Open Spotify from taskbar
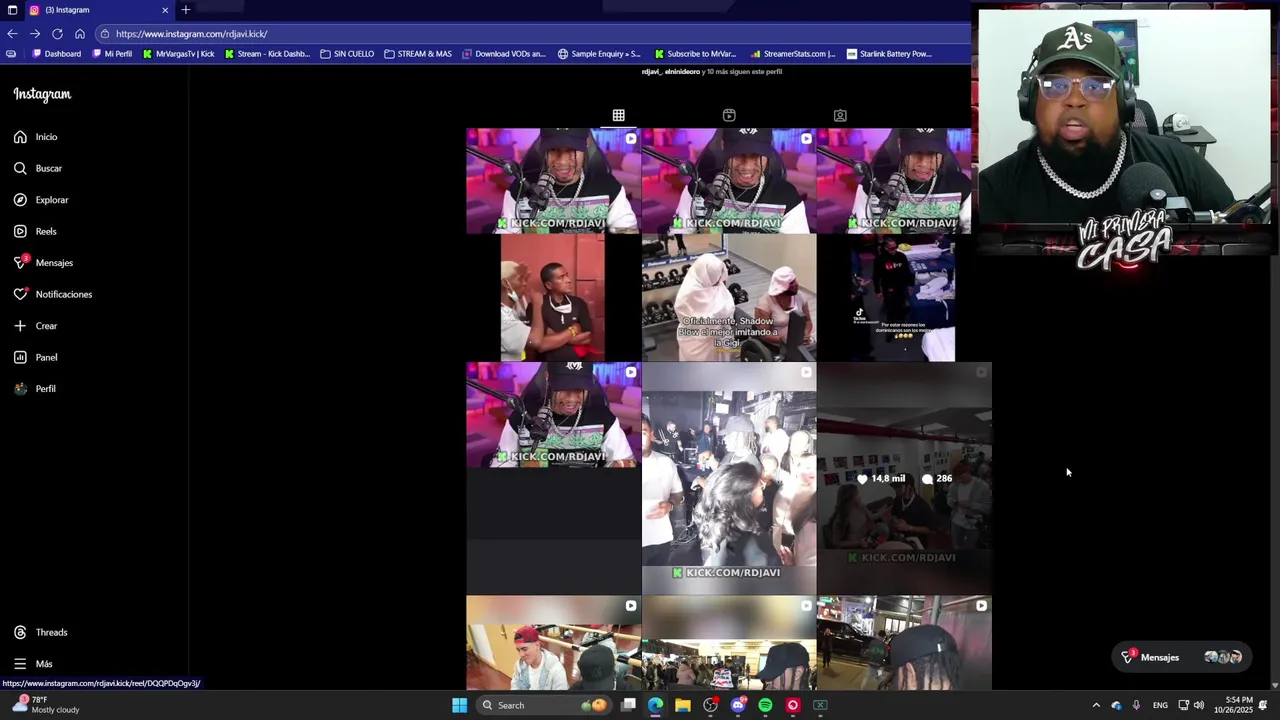This screenshot has width=1280, height=720. click(x=765, y=705)
